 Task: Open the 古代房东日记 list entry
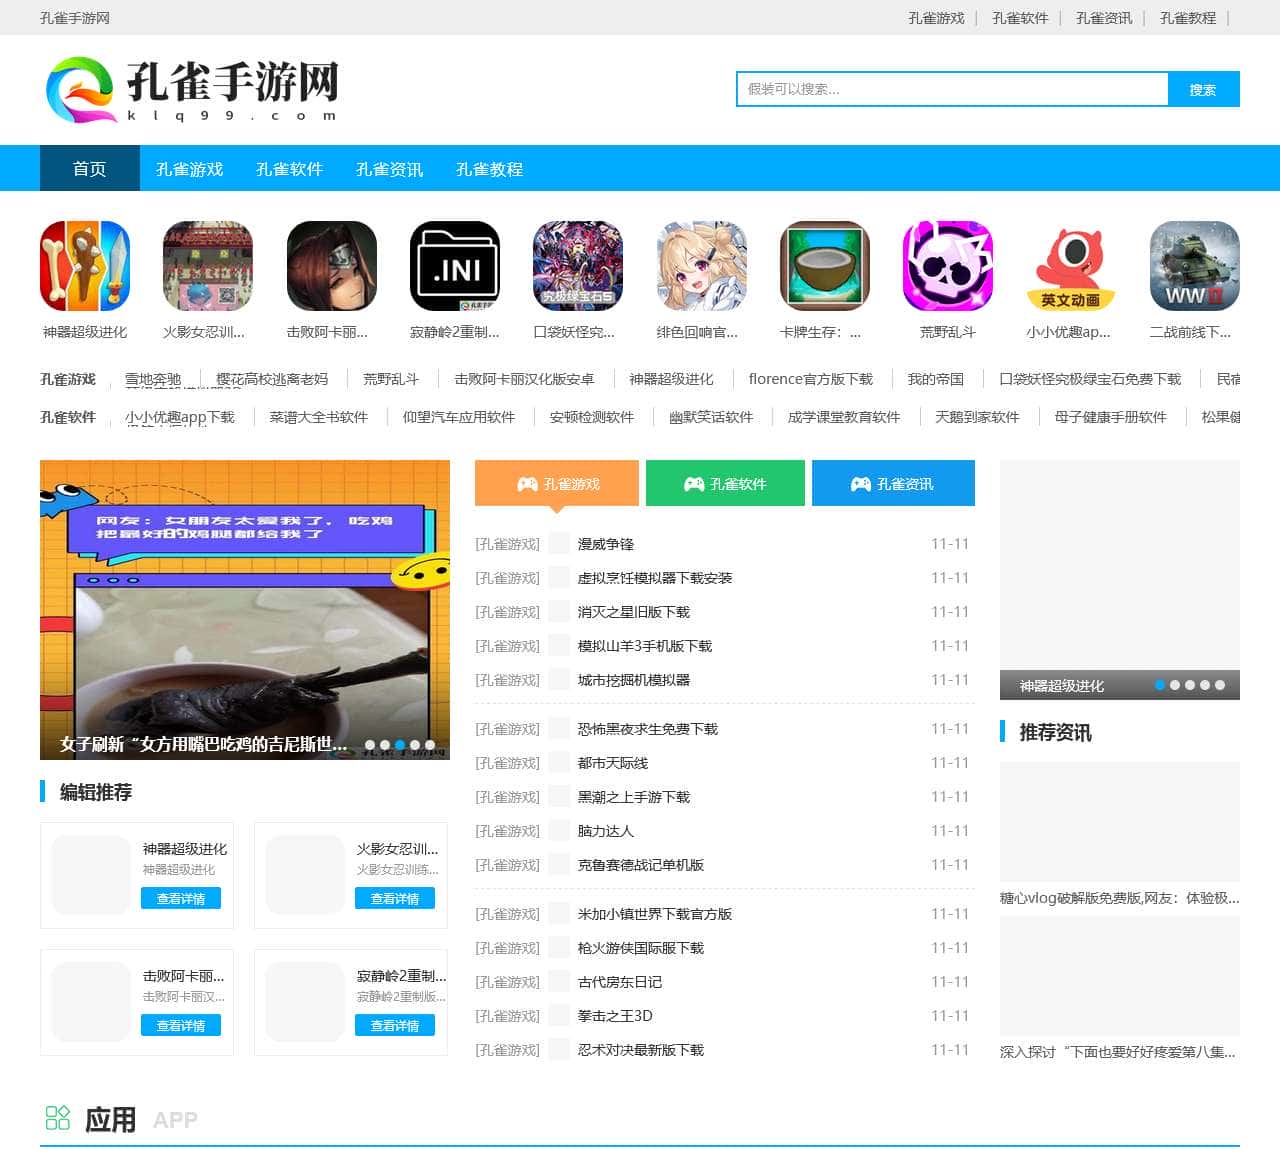tap(620, 982)
